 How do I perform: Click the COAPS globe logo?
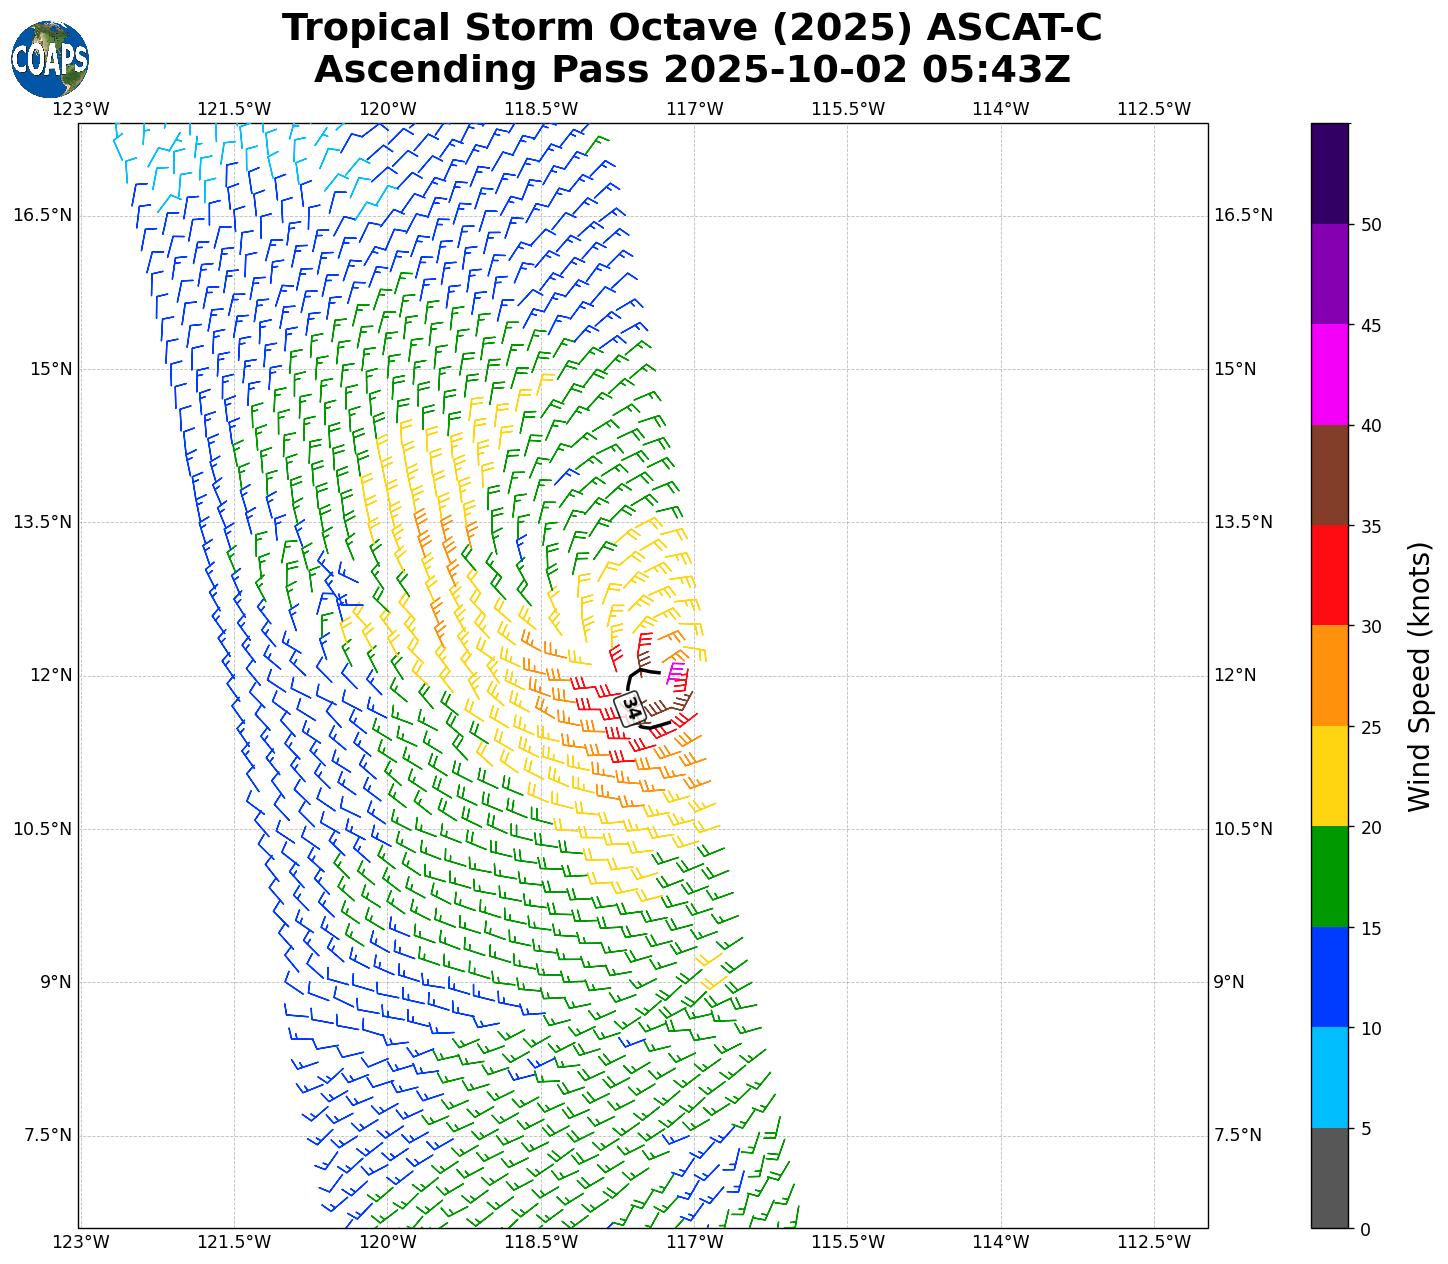49,59
